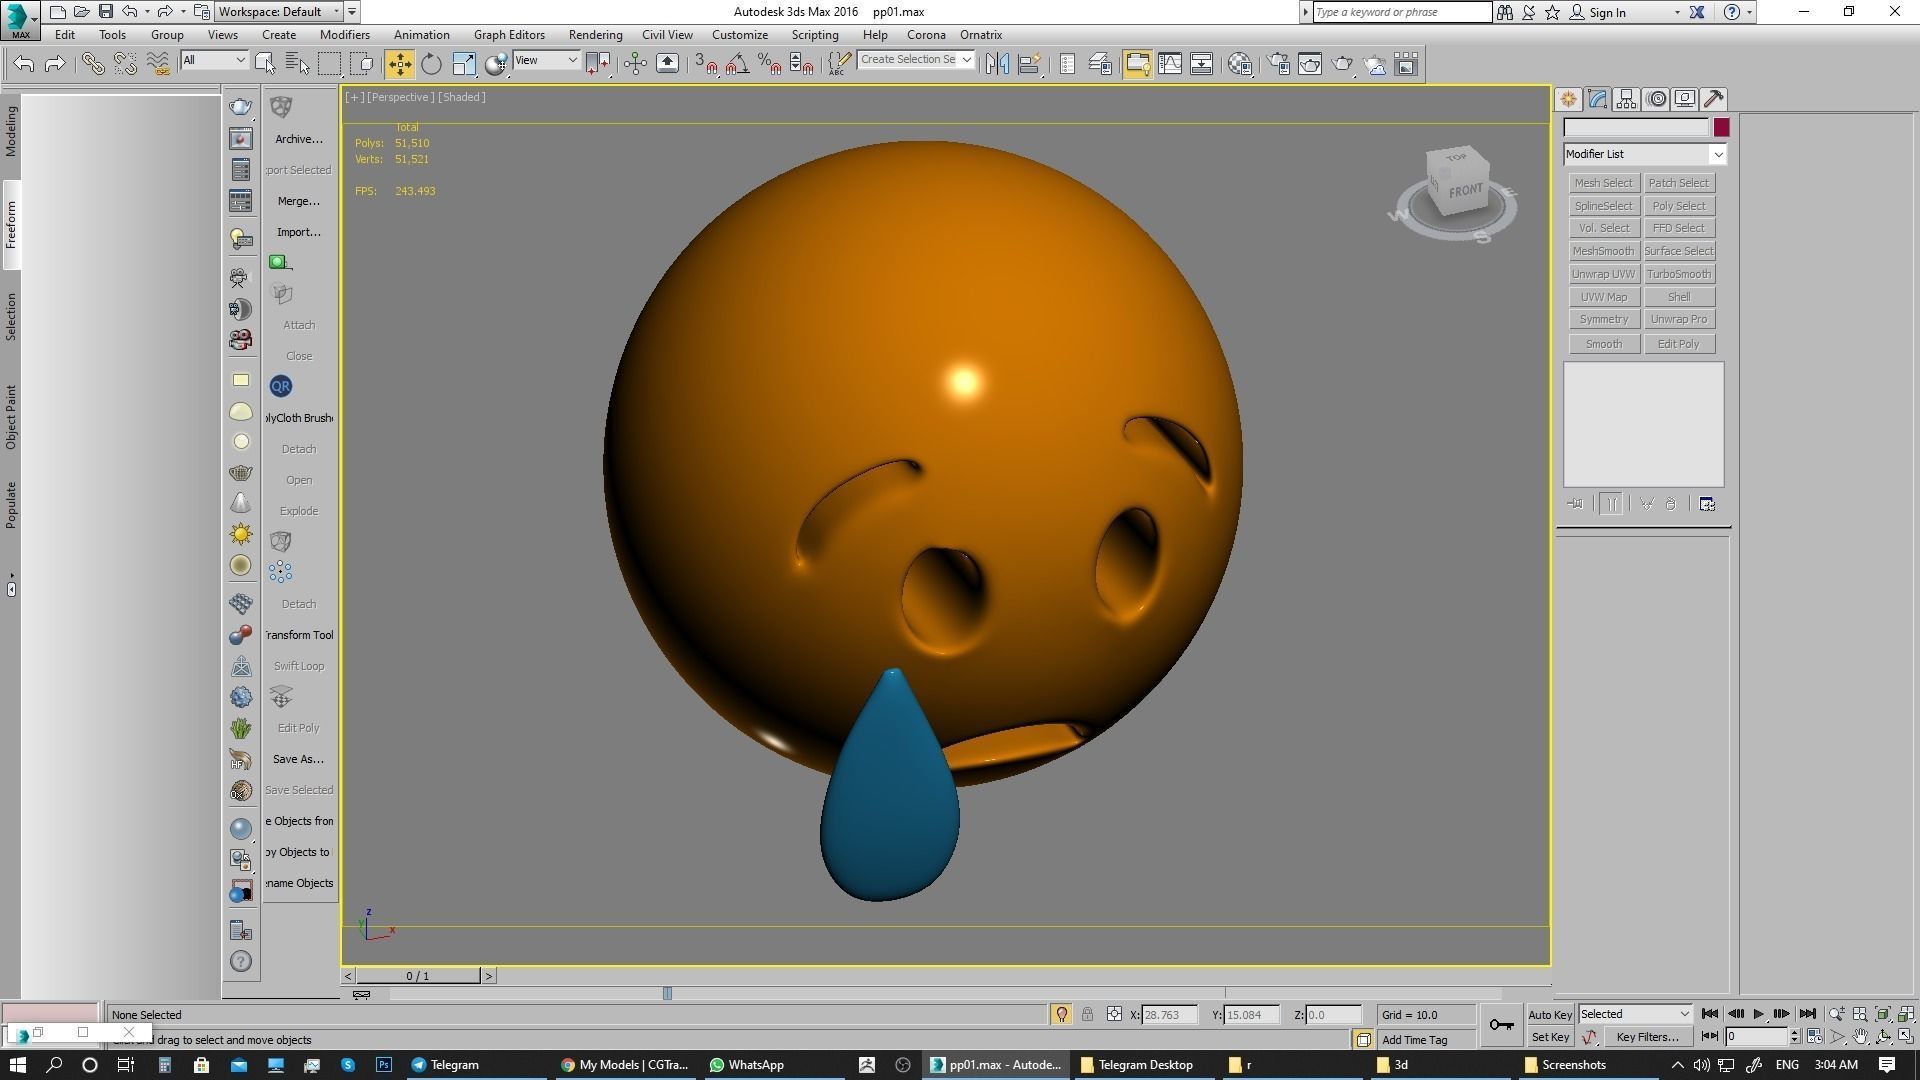Toggle Auto Key mode
The image size is (1920, 1080).
click(1550, 1015)
